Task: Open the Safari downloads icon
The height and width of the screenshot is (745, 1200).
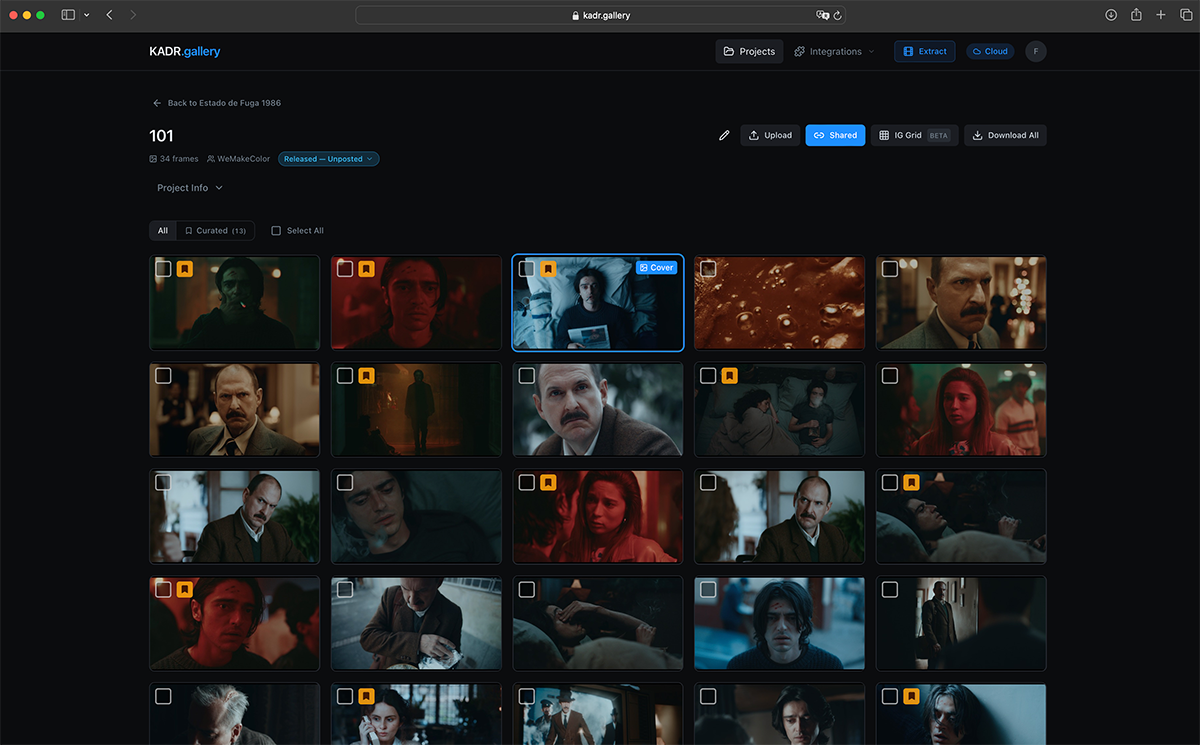Action: (x=1111, y=15)
